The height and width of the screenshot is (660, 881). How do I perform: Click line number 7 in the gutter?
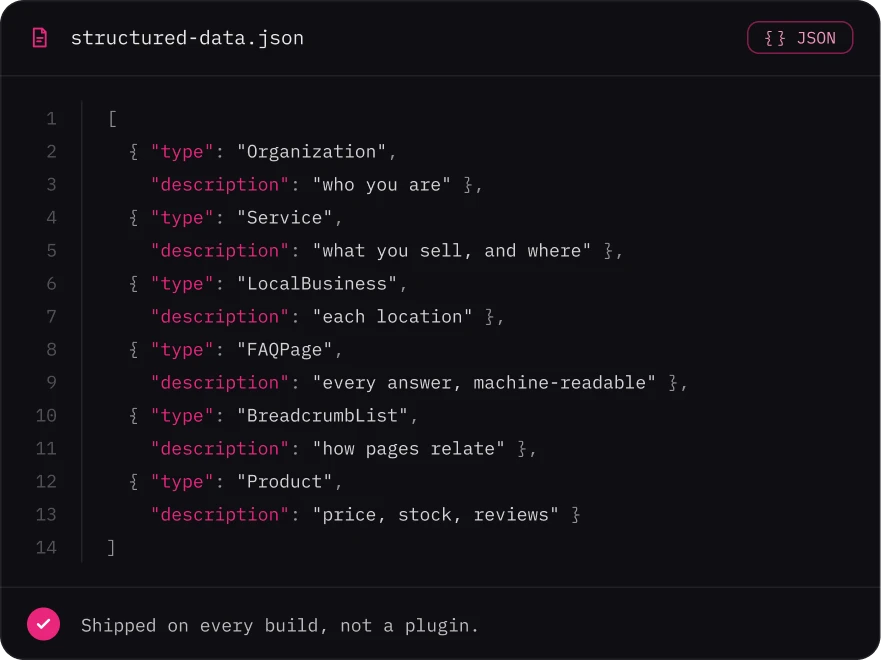[x=51, y=317]
